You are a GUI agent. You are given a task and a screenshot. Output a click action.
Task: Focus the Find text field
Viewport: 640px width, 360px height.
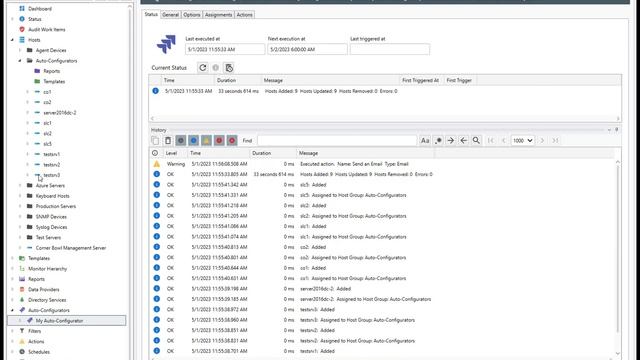click(x=337, y=140)
